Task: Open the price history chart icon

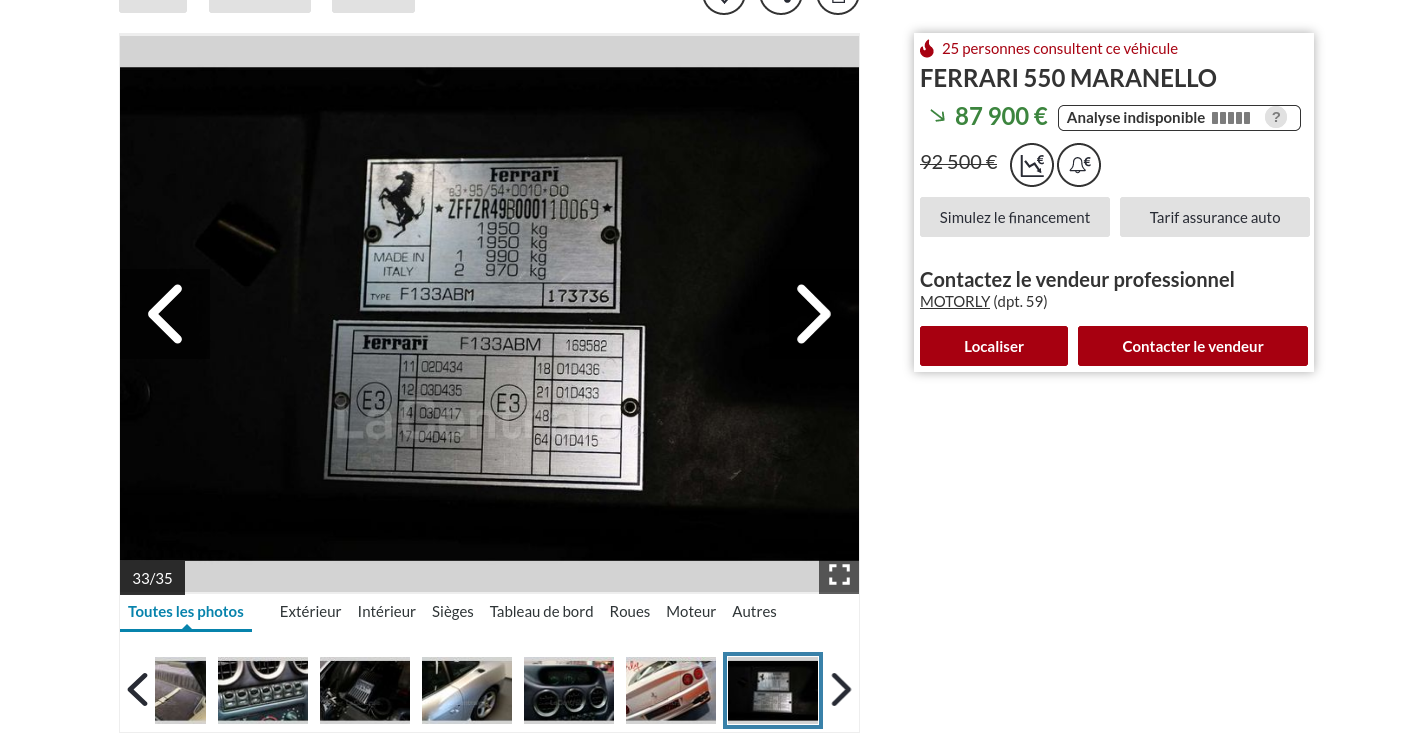Action: coord(1032,164)
